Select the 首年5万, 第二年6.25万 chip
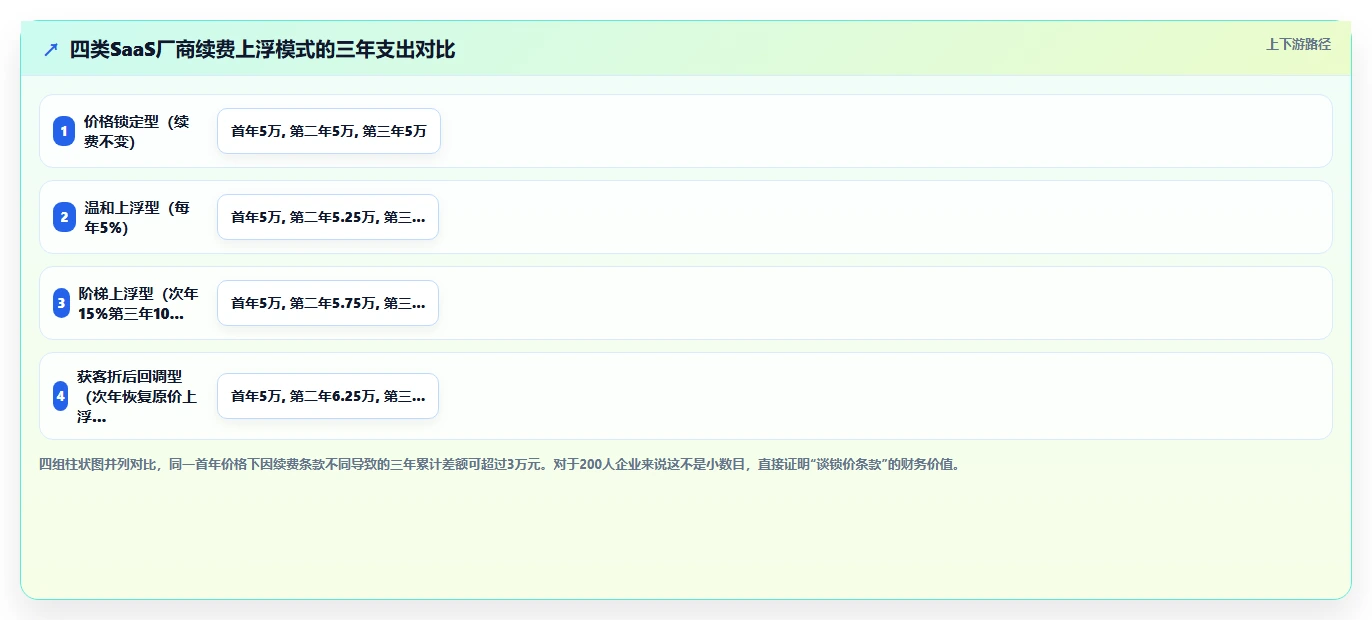 [x=328, y=396]
